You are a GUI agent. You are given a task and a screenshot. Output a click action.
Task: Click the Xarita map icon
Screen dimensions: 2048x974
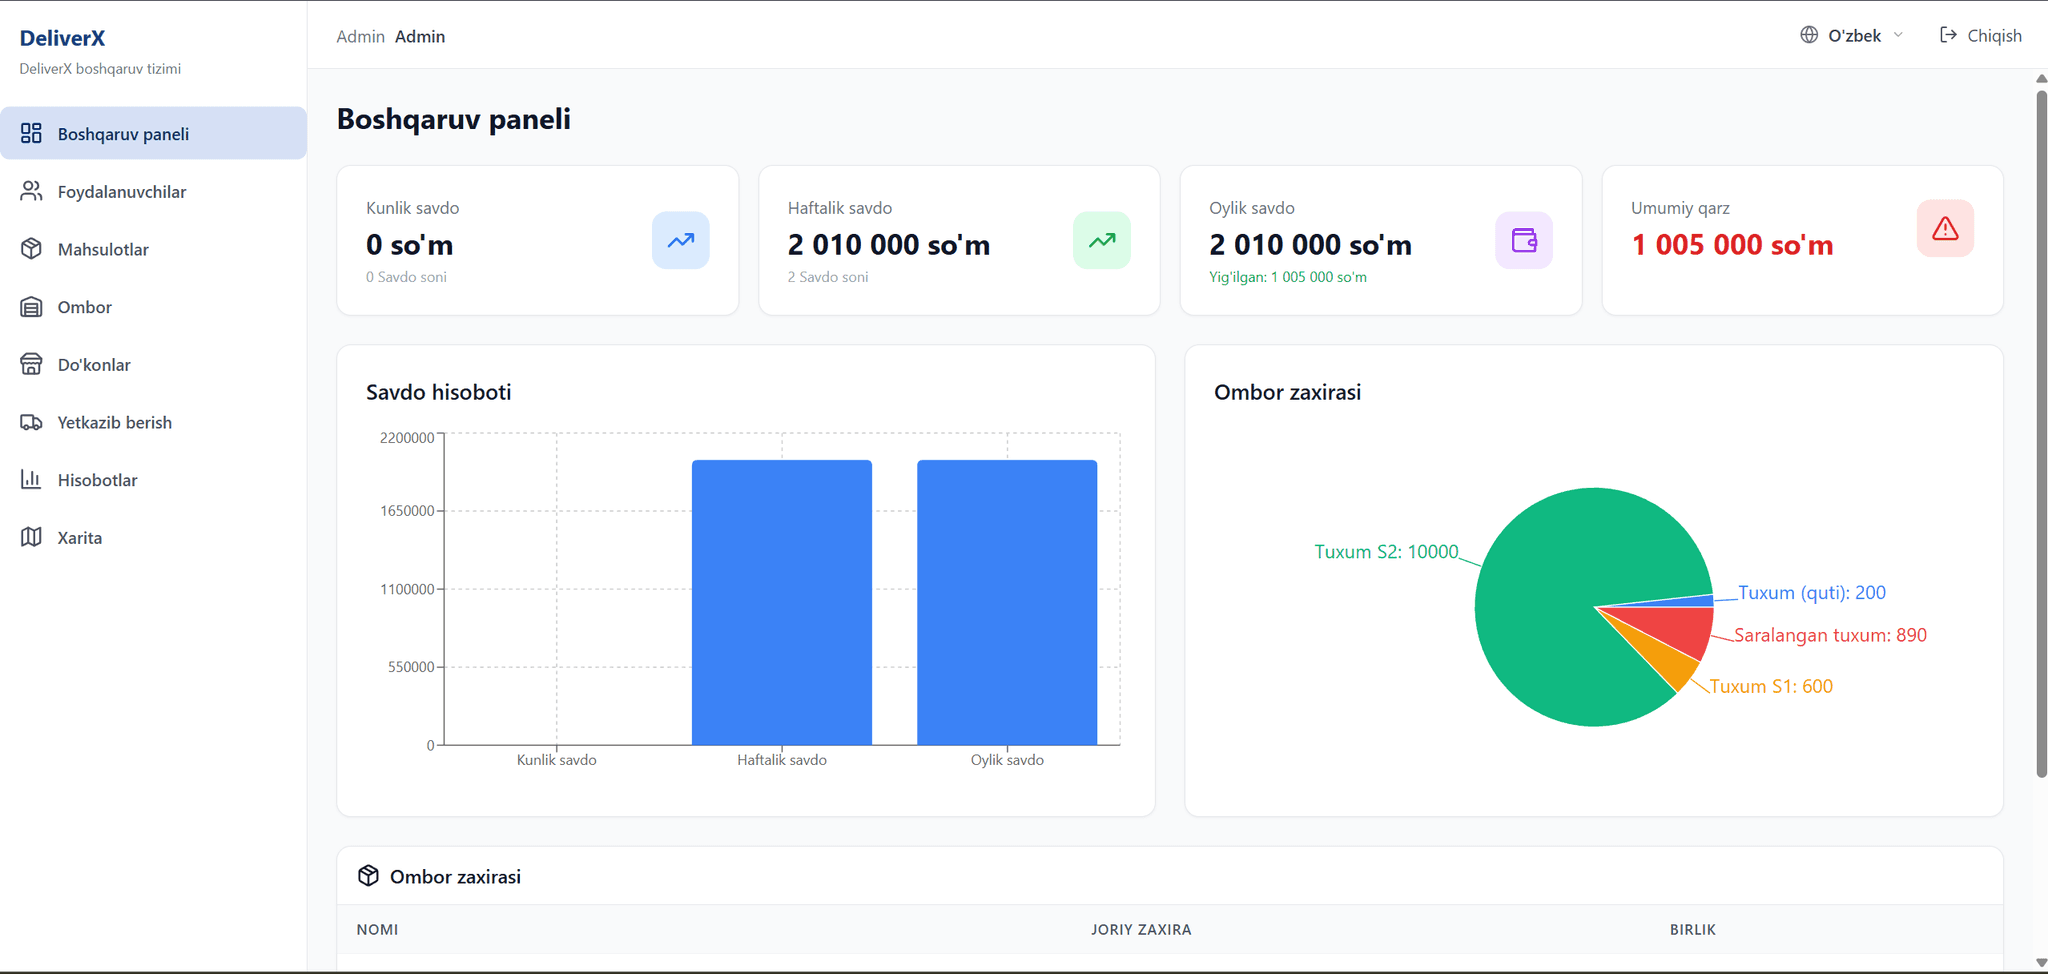(31, 537)
